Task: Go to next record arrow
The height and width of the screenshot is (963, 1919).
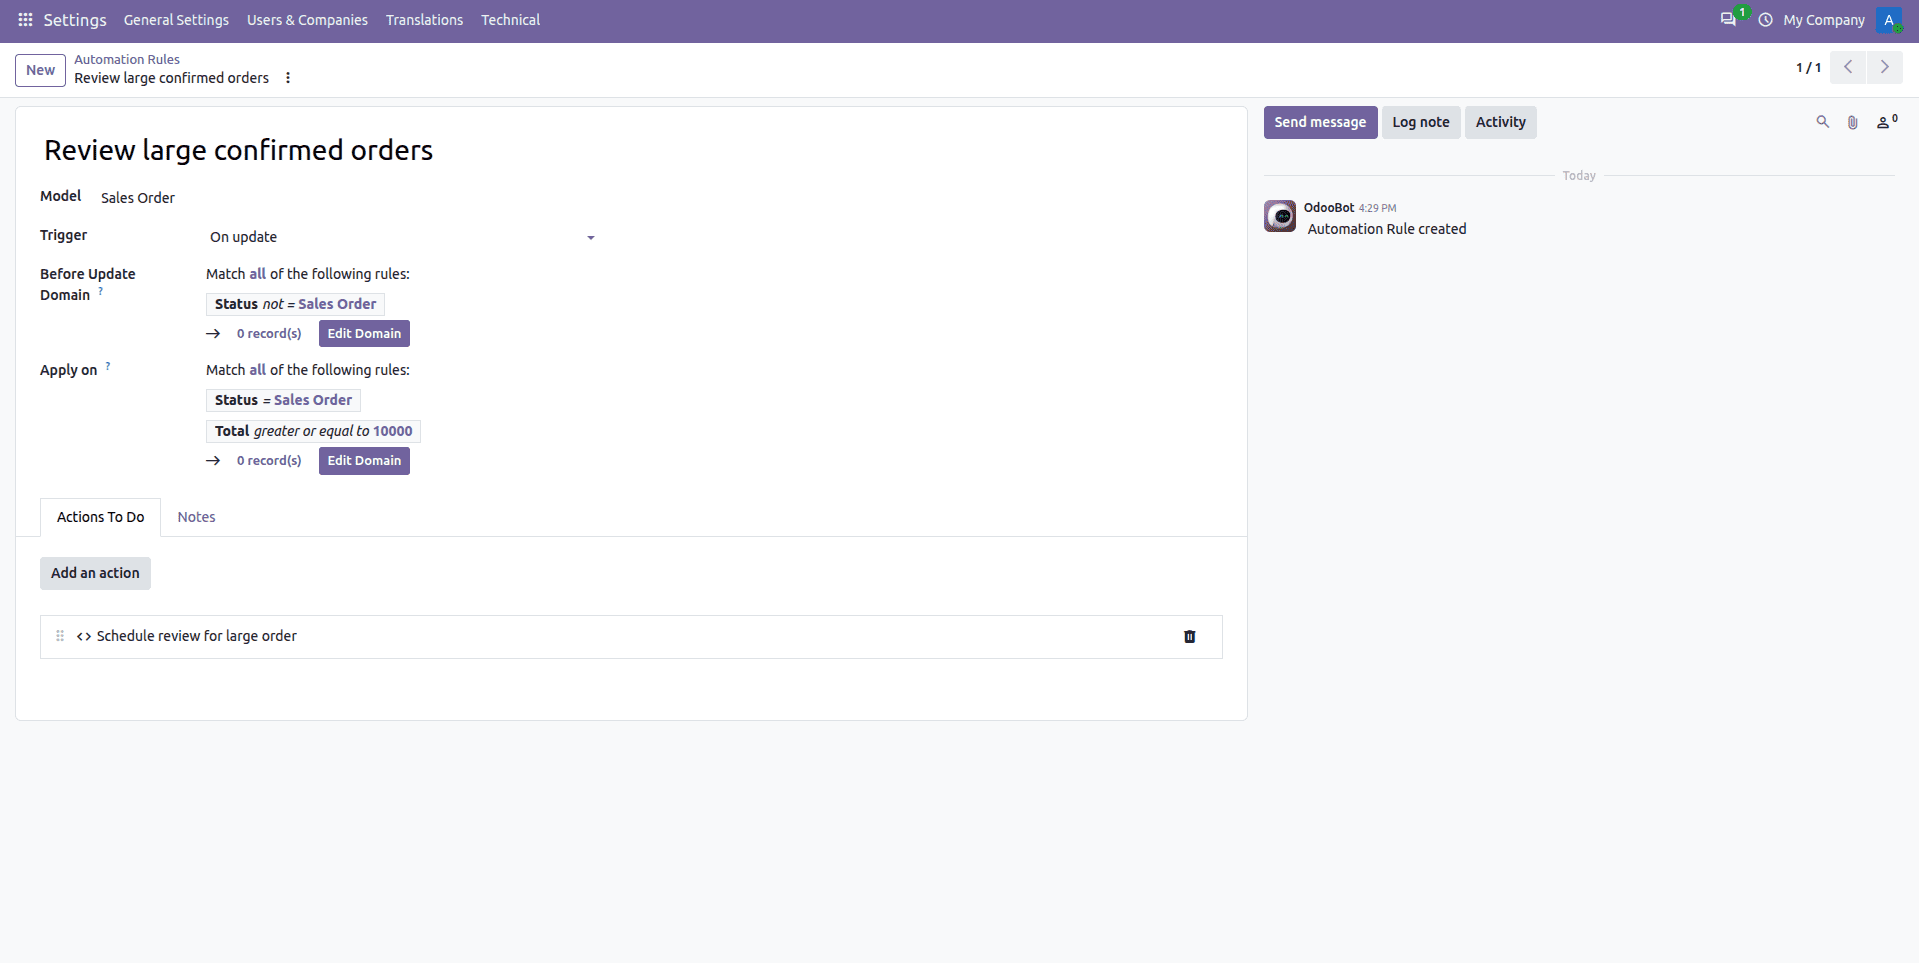Action: (1885, 68)
